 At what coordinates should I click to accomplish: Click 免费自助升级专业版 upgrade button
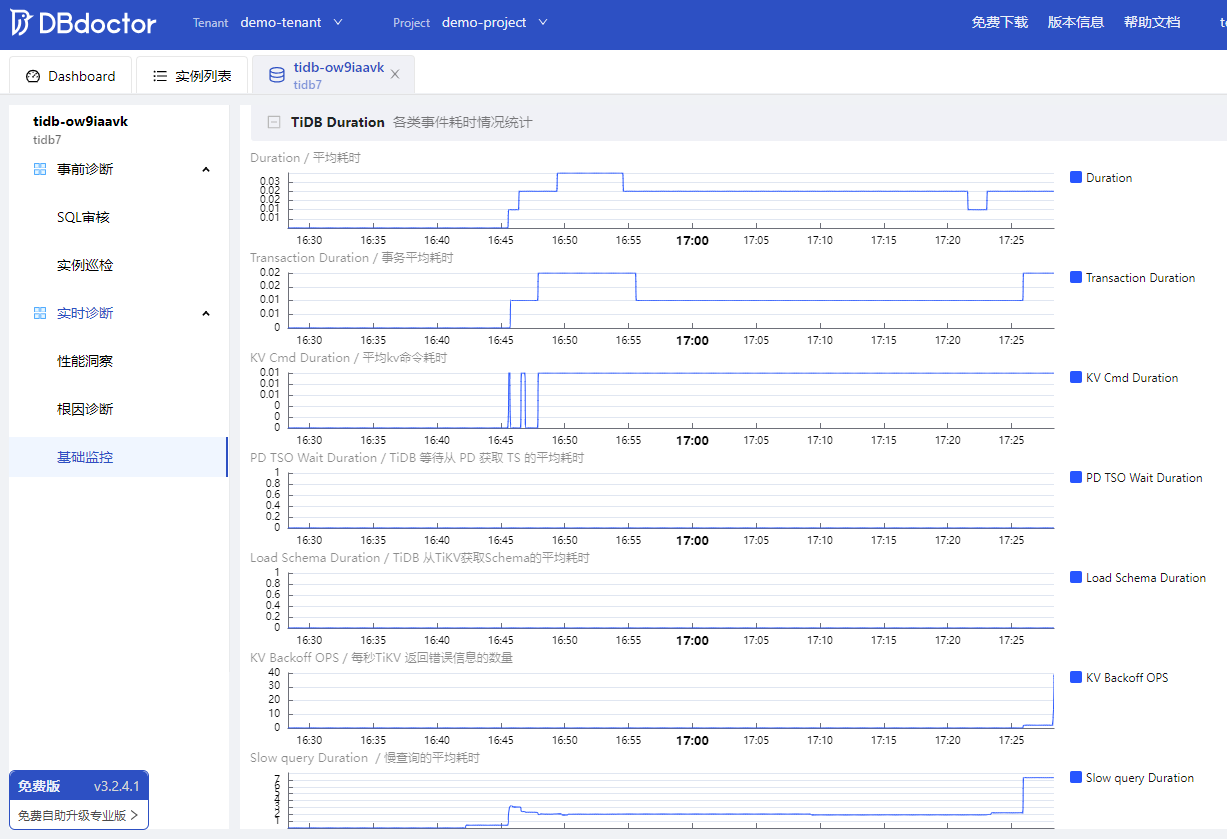(x=80, y=815)
